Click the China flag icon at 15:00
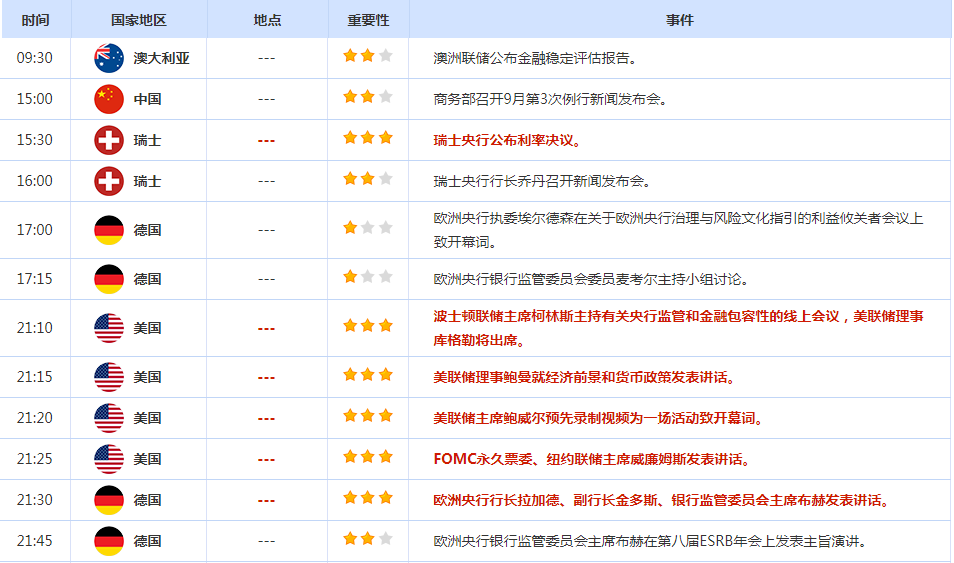954x563 pixels. point(109,99)
